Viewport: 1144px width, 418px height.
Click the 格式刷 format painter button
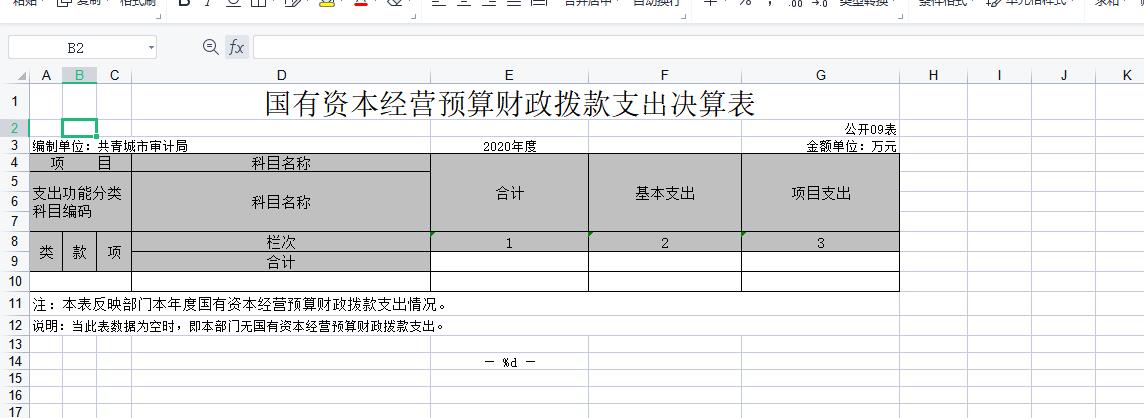[x=138, y=3]
